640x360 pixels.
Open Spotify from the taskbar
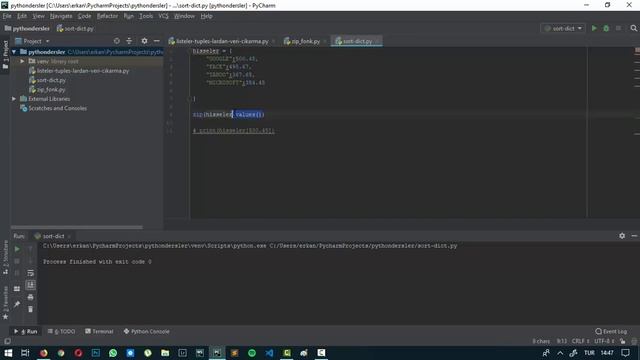(252, 353)
